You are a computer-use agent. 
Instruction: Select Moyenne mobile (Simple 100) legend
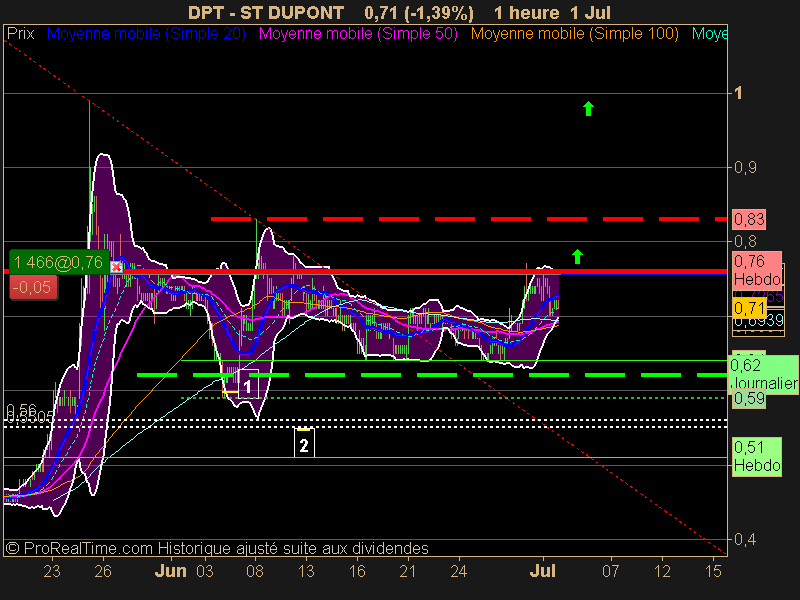coord(574,34)
